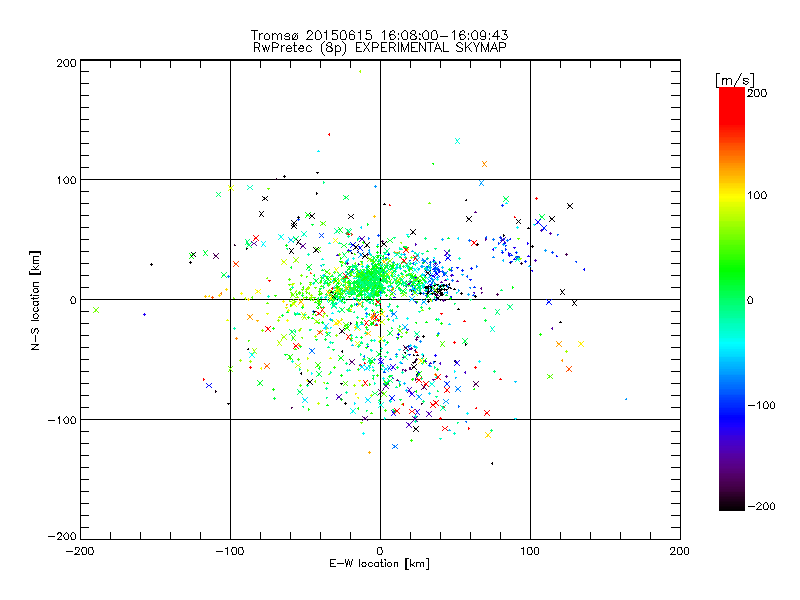Image resolution: width=800 pixels, height=600 pixels.
Task: Click the lone yellow-green X marker at far west
Action: 96,310
